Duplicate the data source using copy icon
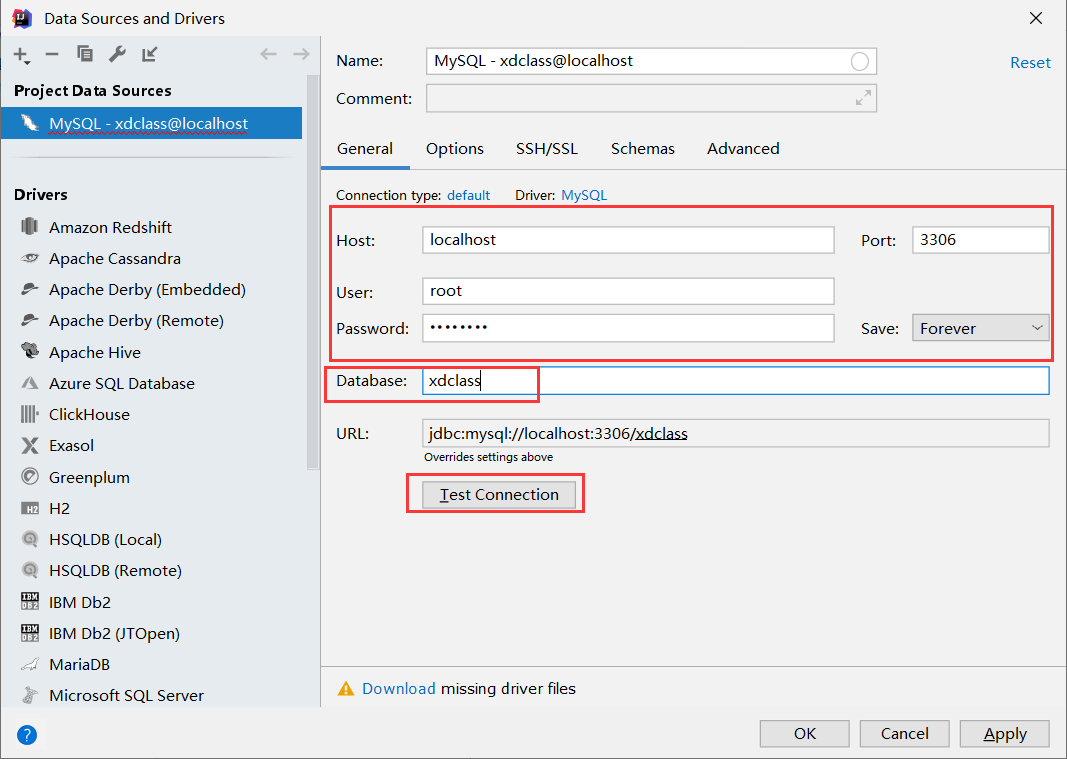The width and height of the screenshot is (1067, 759). pos(84,54)
